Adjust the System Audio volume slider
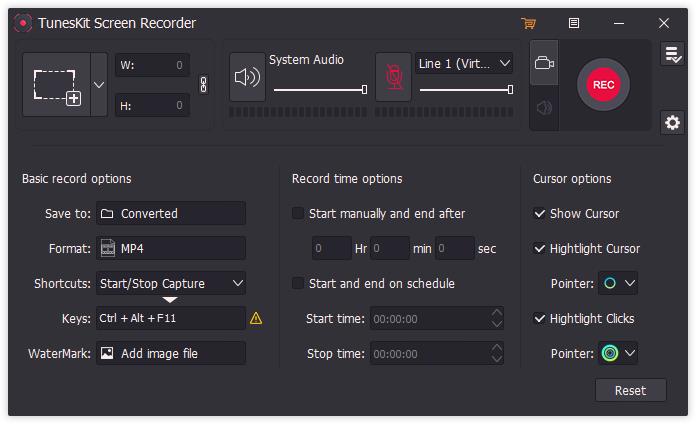 click(320, 90)
